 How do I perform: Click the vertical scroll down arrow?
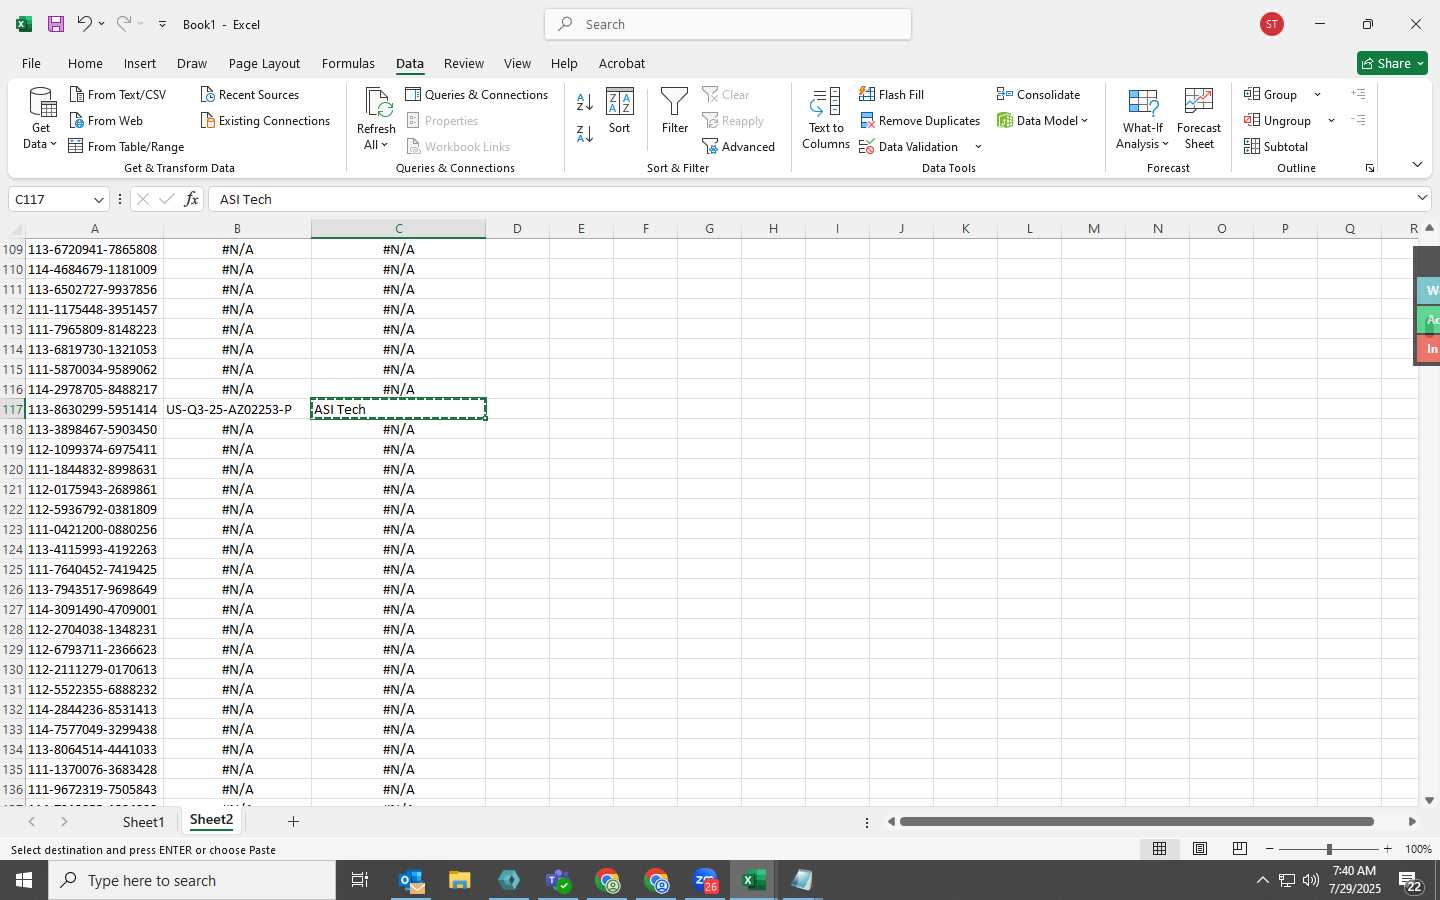pyautogui.click(x=1429, y=800)
